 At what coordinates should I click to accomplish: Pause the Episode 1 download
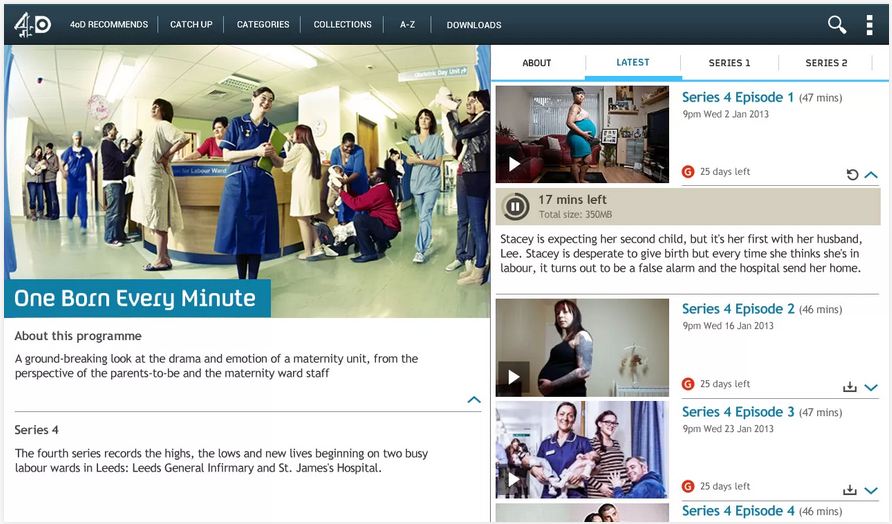(515, 207)
